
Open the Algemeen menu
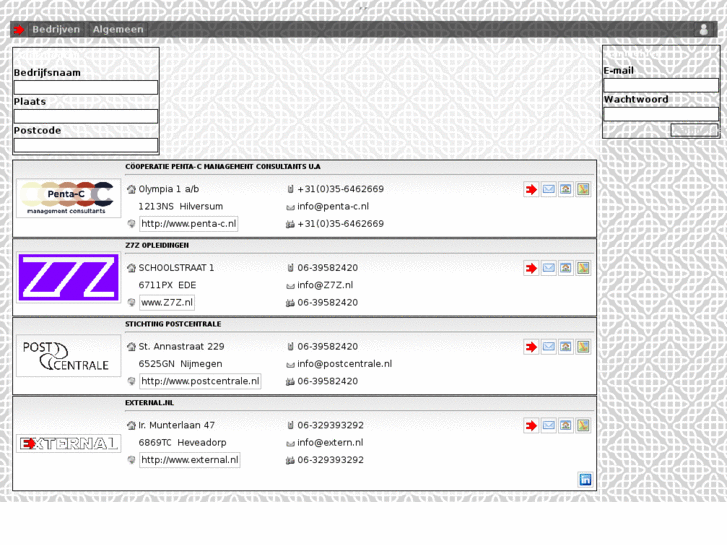118,30
